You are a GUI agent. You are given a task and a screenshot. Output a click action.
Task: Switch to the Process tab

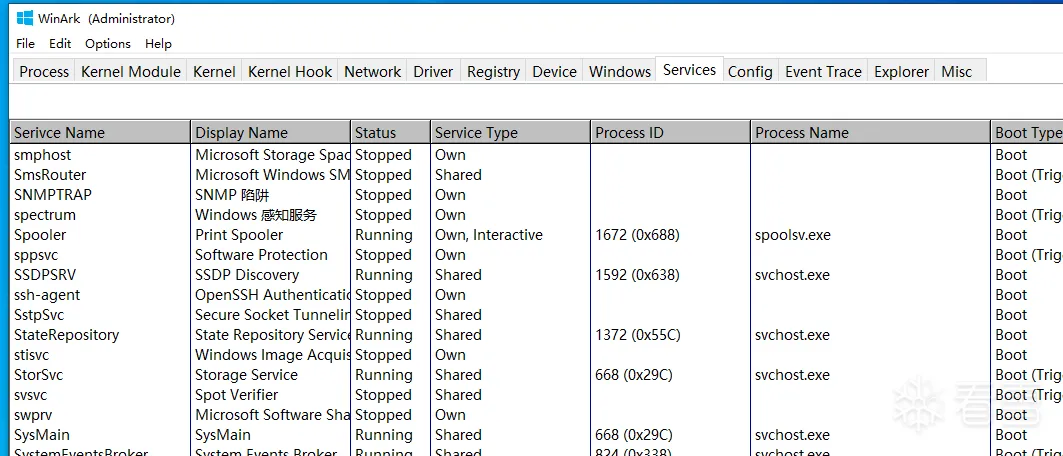point(44,72)
